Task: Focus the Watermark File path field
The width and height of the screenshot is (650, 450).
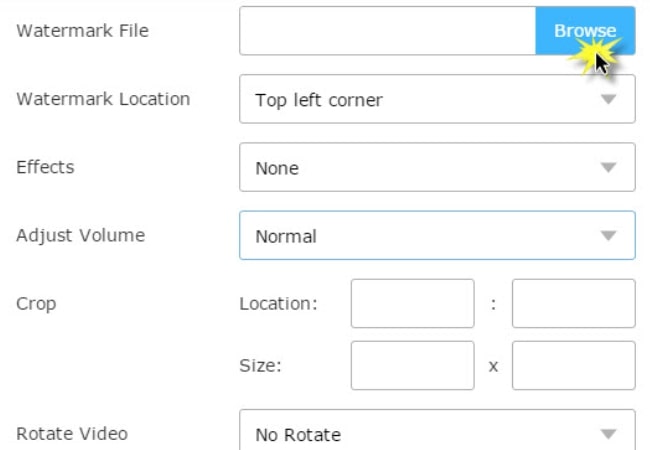Action: click(387, 31)
